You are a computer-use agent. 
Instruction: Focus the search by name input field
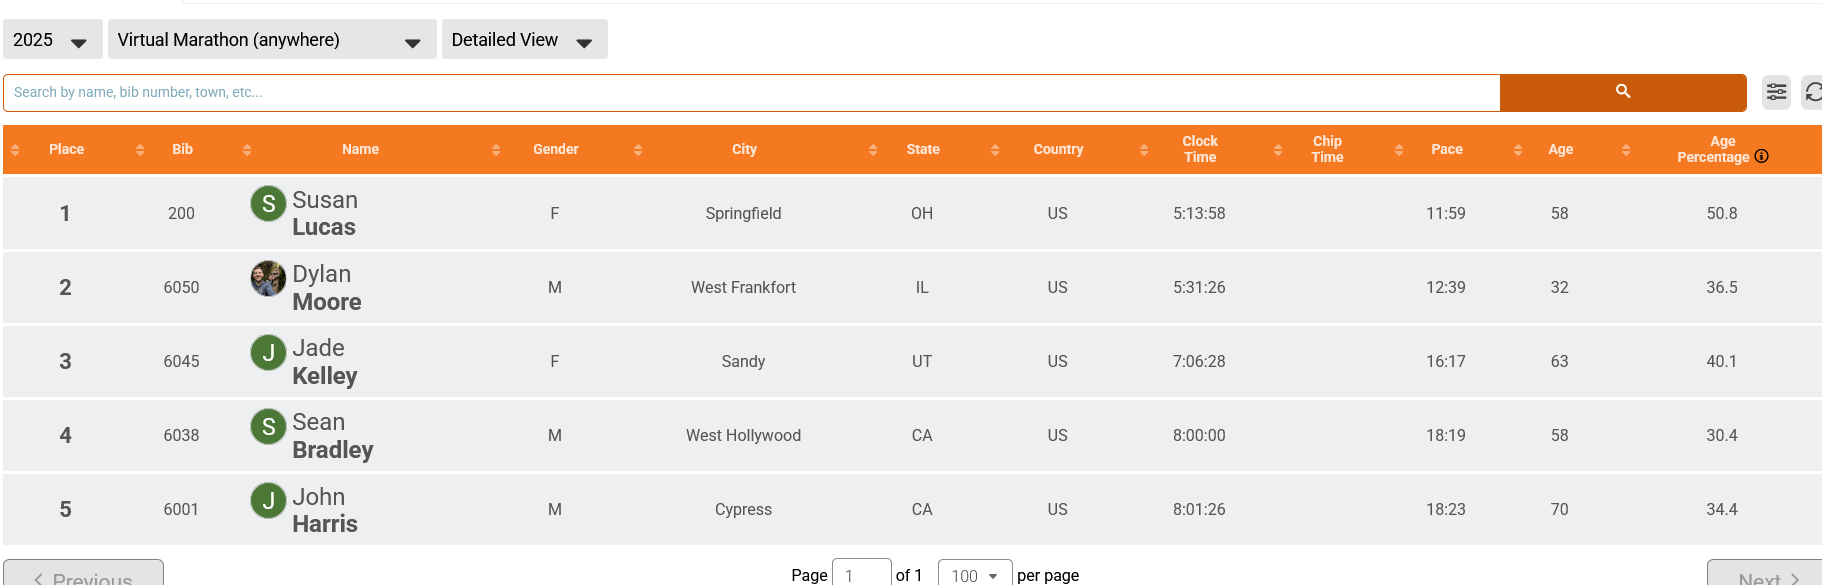tap(750, 92)
